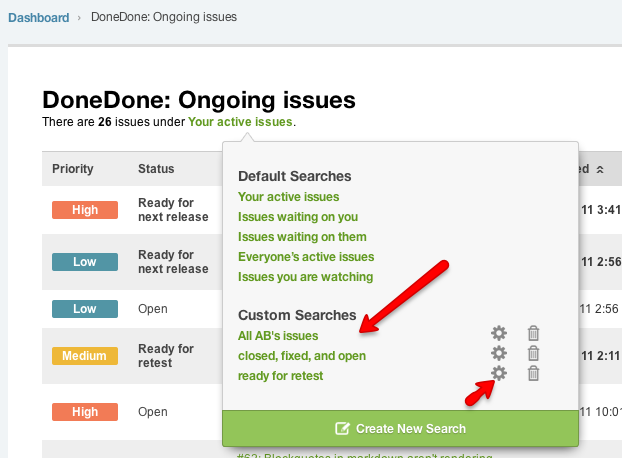Delete the ready for retest search
The height and width of the screenshot is (458, 622).
pyautogui.click(x=534, y=373)
